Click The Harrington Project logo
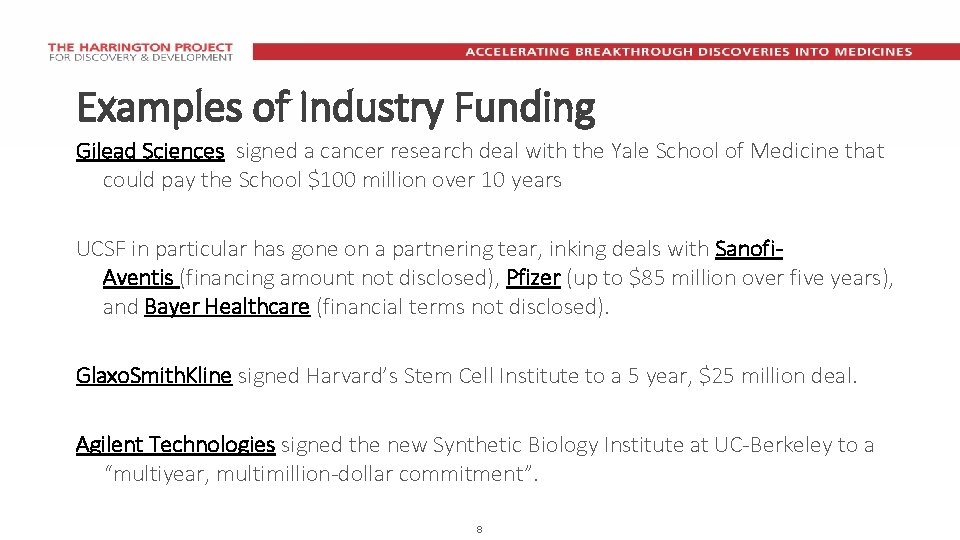 140,52
